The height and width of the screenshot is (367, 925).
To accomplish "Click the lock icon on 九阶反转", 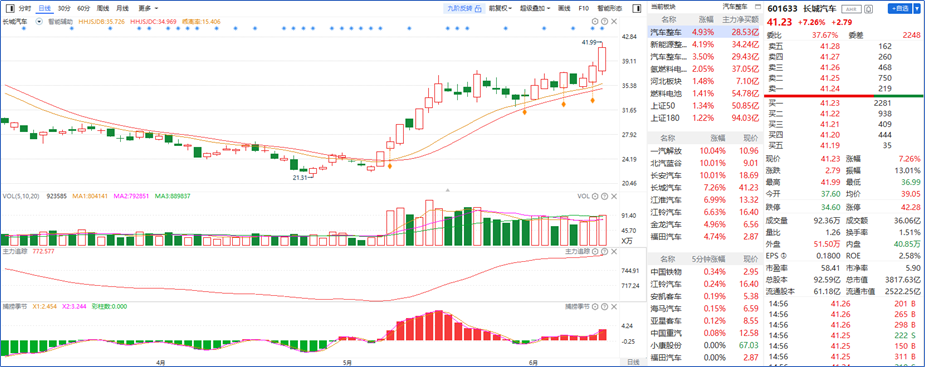I will point(478,8).
